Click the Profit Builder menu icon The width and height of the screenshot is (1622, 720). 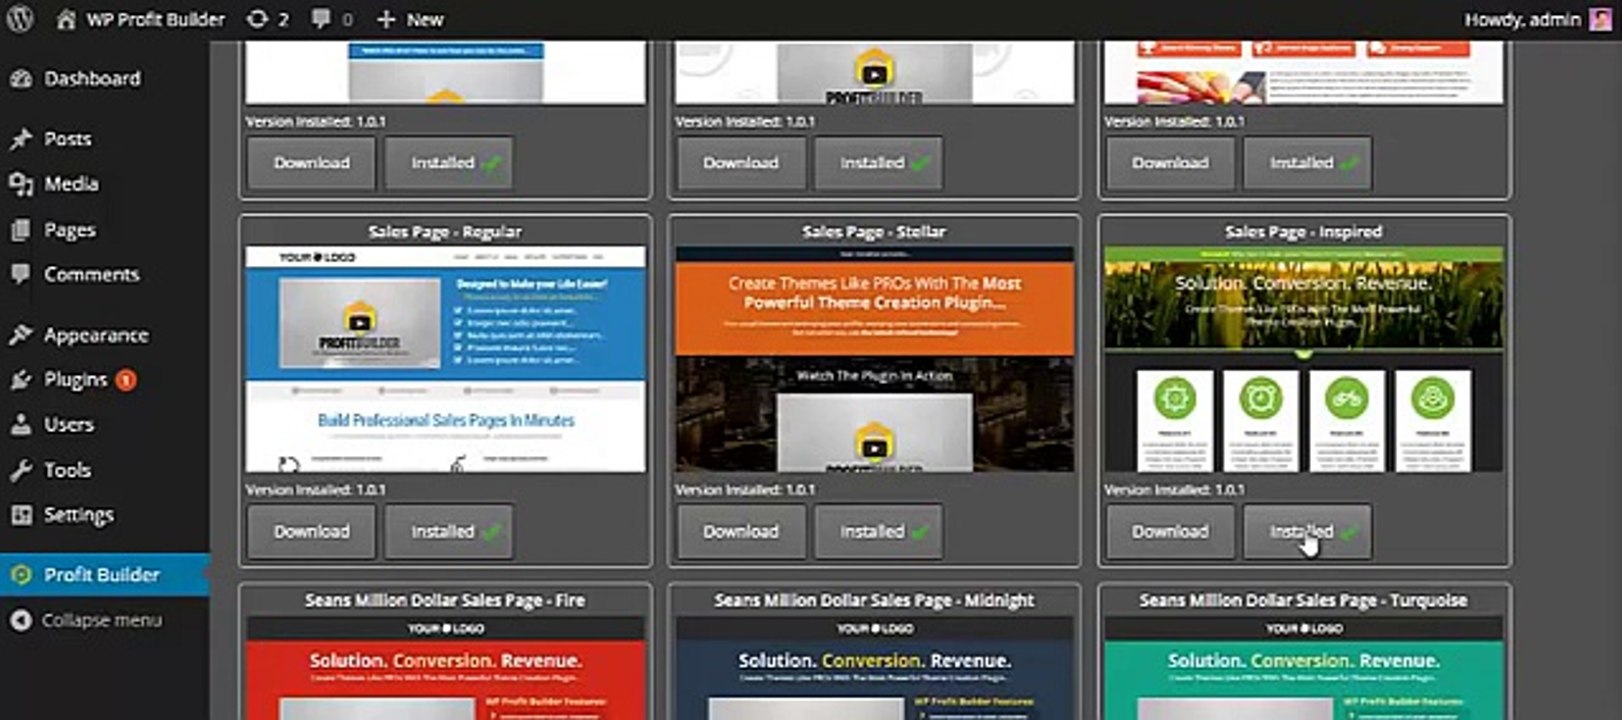click(x=21, y=575)
